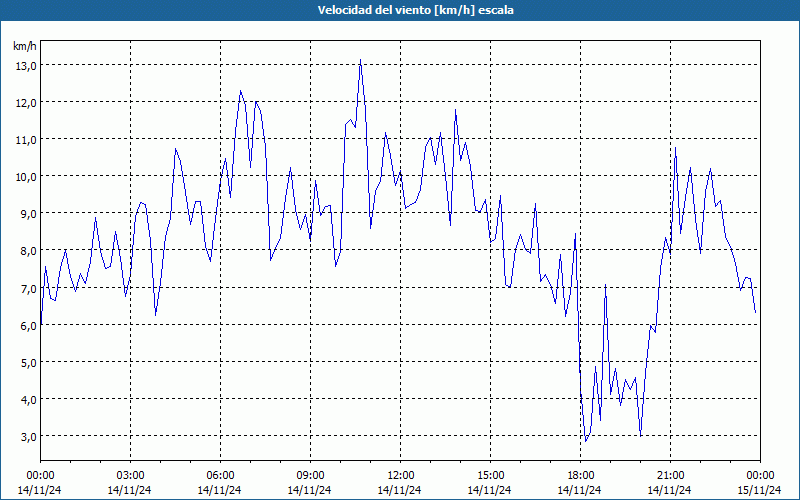Click the 13,0 y-axis label
Viewport: 800px width, 500px height.
point(25,65)
